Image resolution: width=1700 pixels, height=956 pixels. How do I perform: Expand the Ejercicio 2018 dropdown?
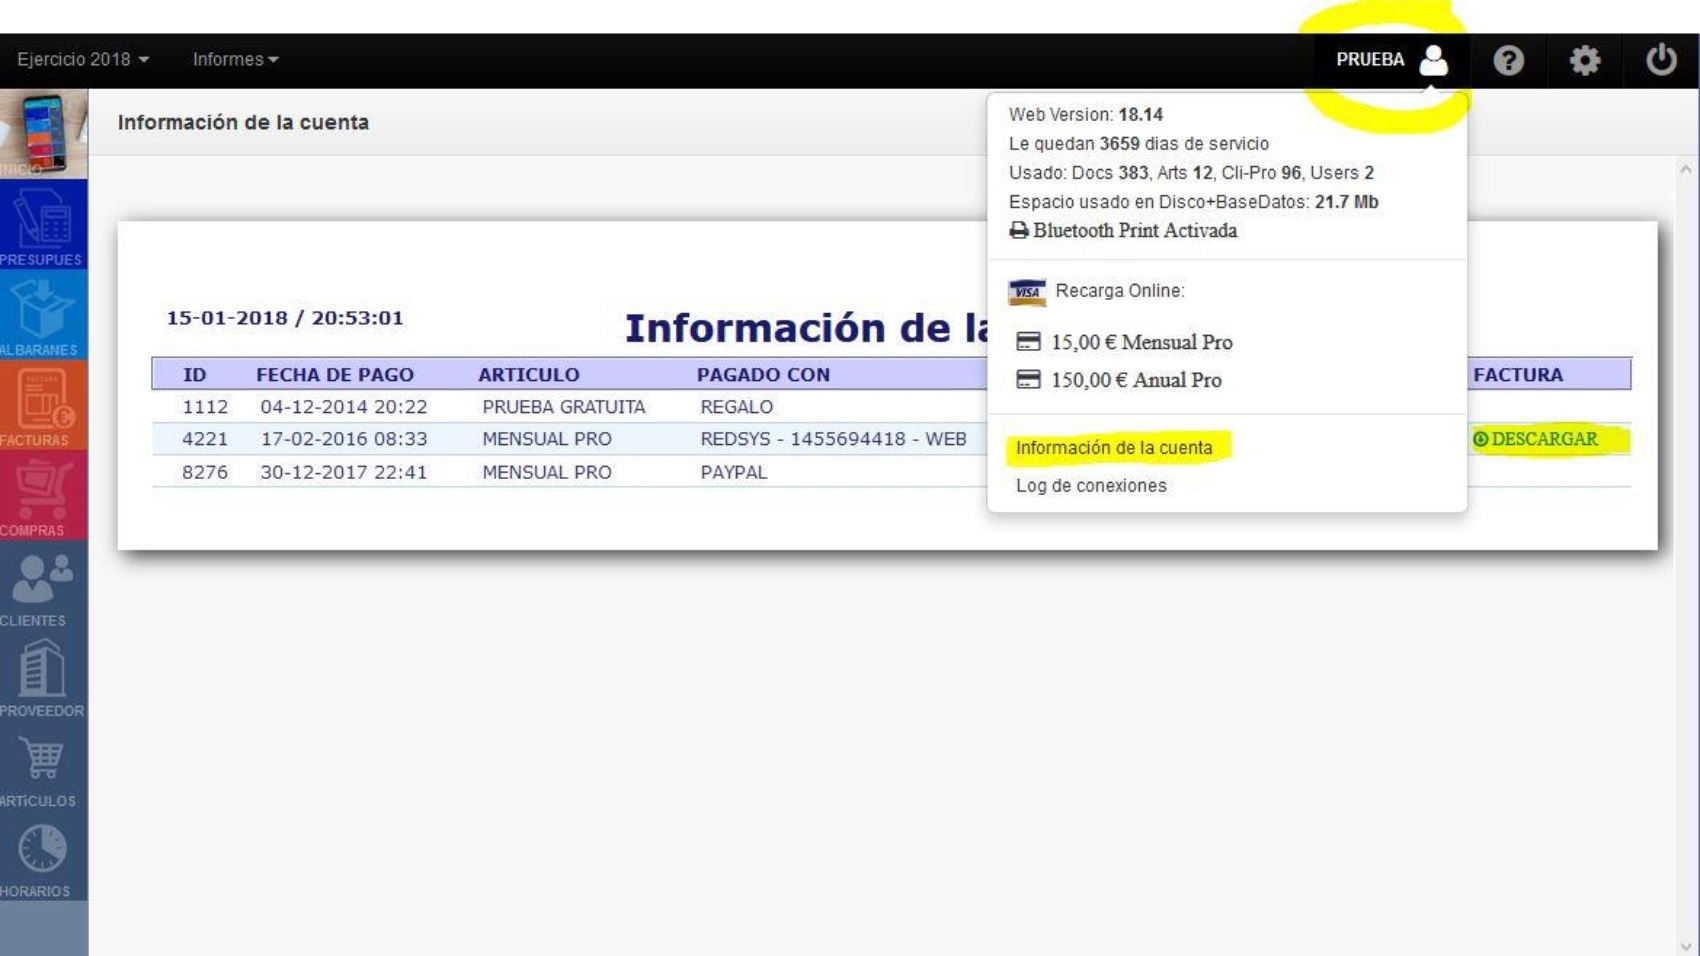click(x=83, y=60)
